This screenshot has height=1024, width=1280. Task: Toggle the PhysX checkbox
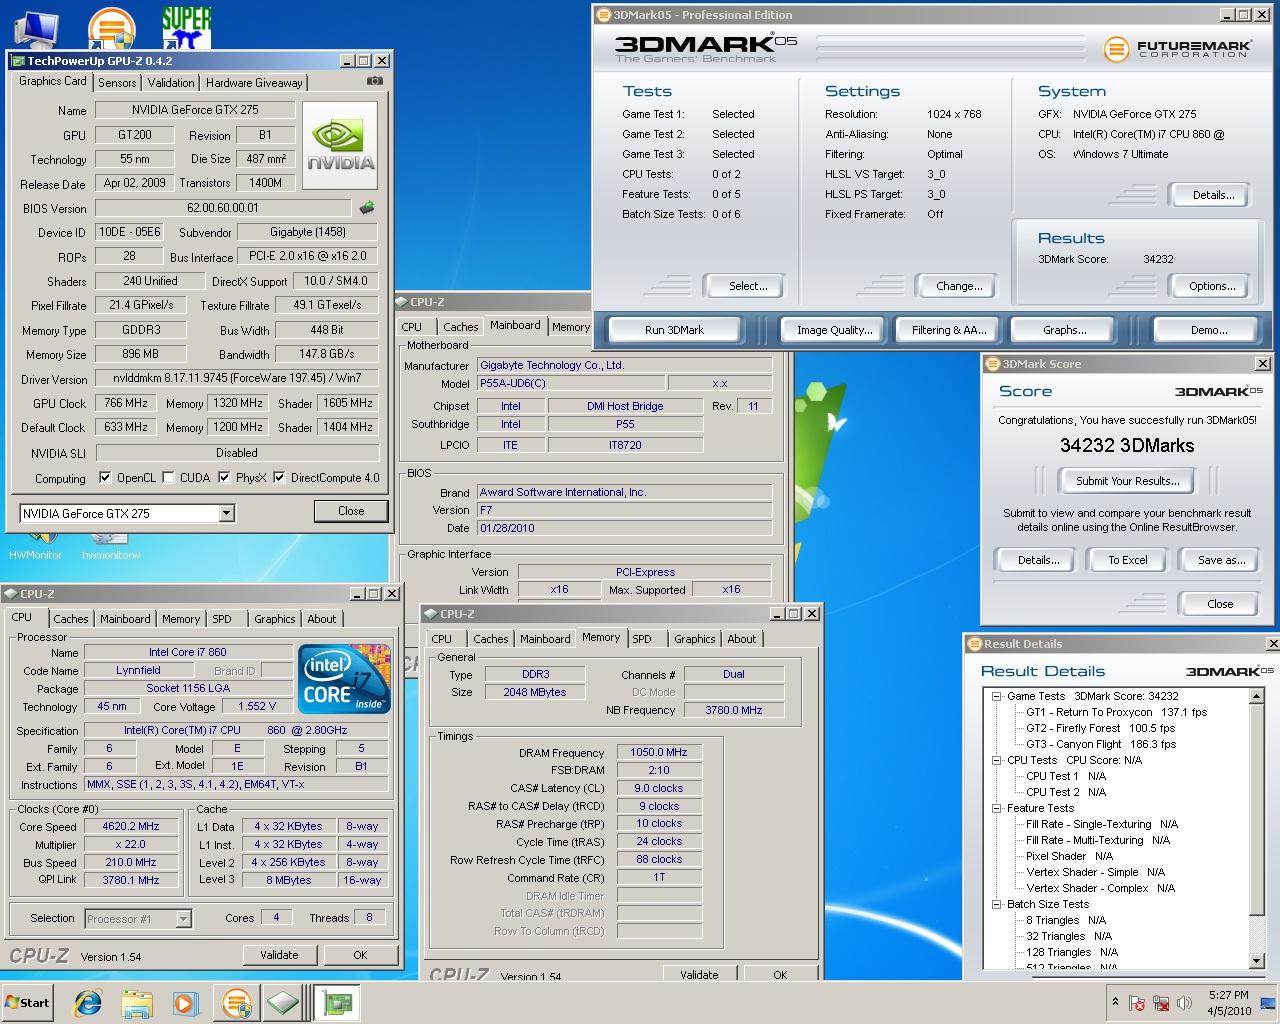(x=224, y=478)
